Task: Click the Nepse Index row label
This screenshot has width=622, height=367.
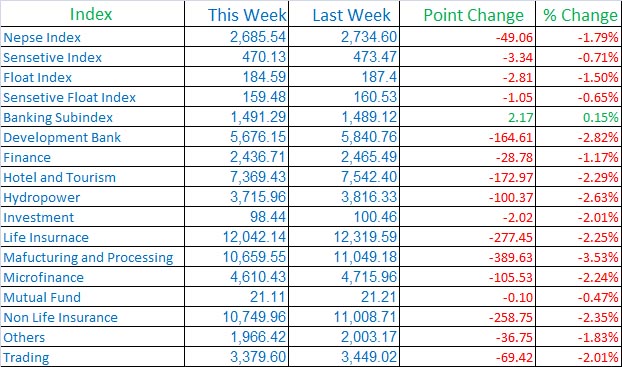Action: coord(42,37)
